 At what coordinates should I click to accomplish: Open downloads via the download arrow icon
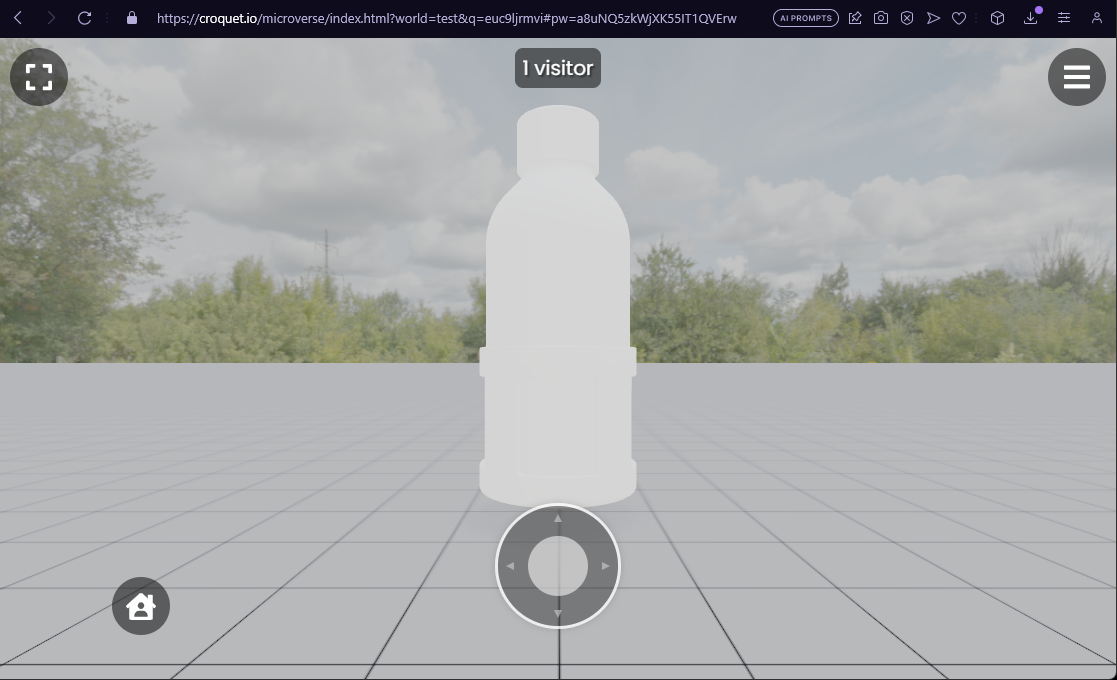1031,17
